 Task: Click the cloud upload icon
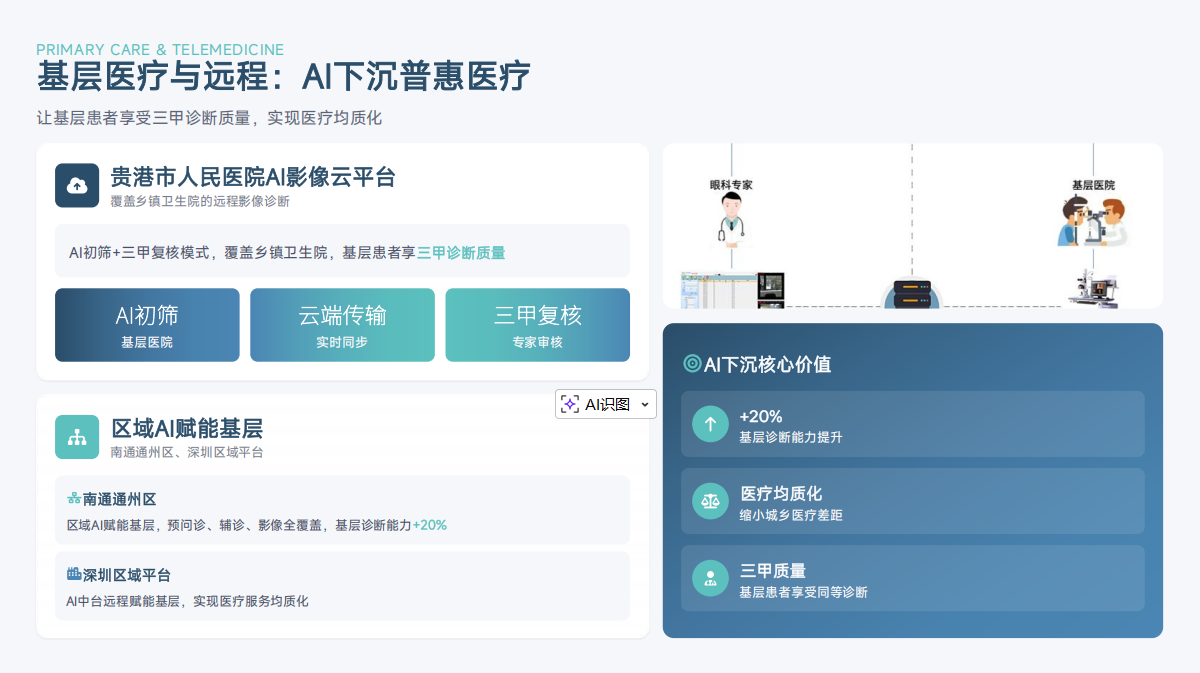77,185
